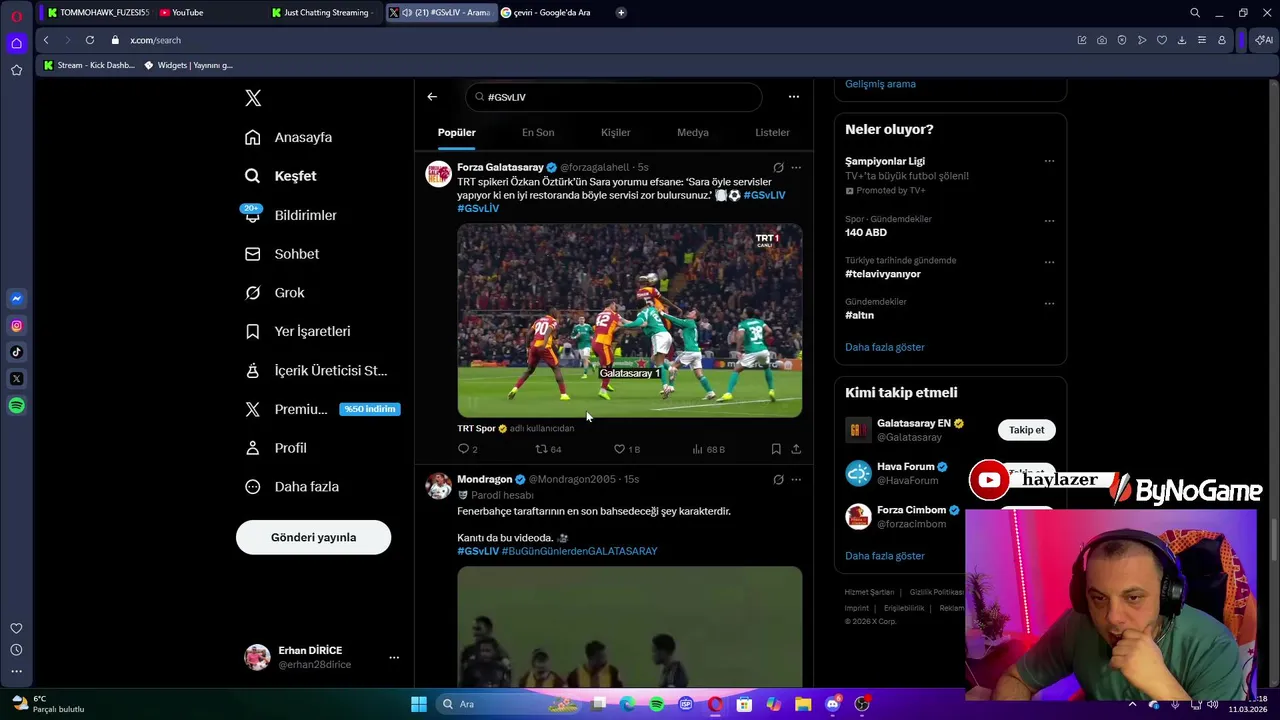View analytics of Forza Galatasaray post
1280x720 pixels.
coord(708,449)
